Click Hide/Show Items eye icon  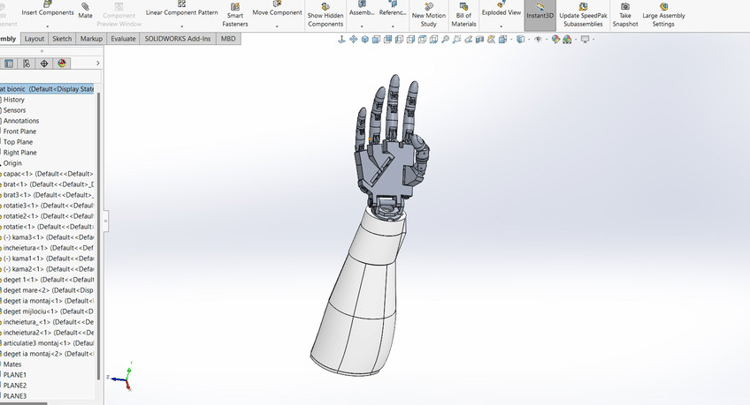pos(538,39)
